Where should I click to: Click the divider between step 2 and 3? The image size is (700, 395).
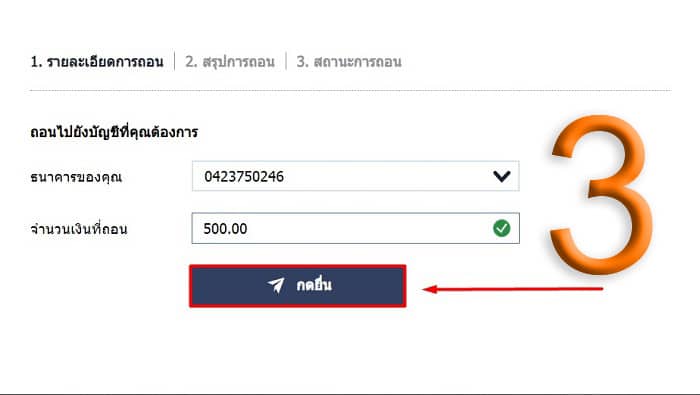point(286,61)
